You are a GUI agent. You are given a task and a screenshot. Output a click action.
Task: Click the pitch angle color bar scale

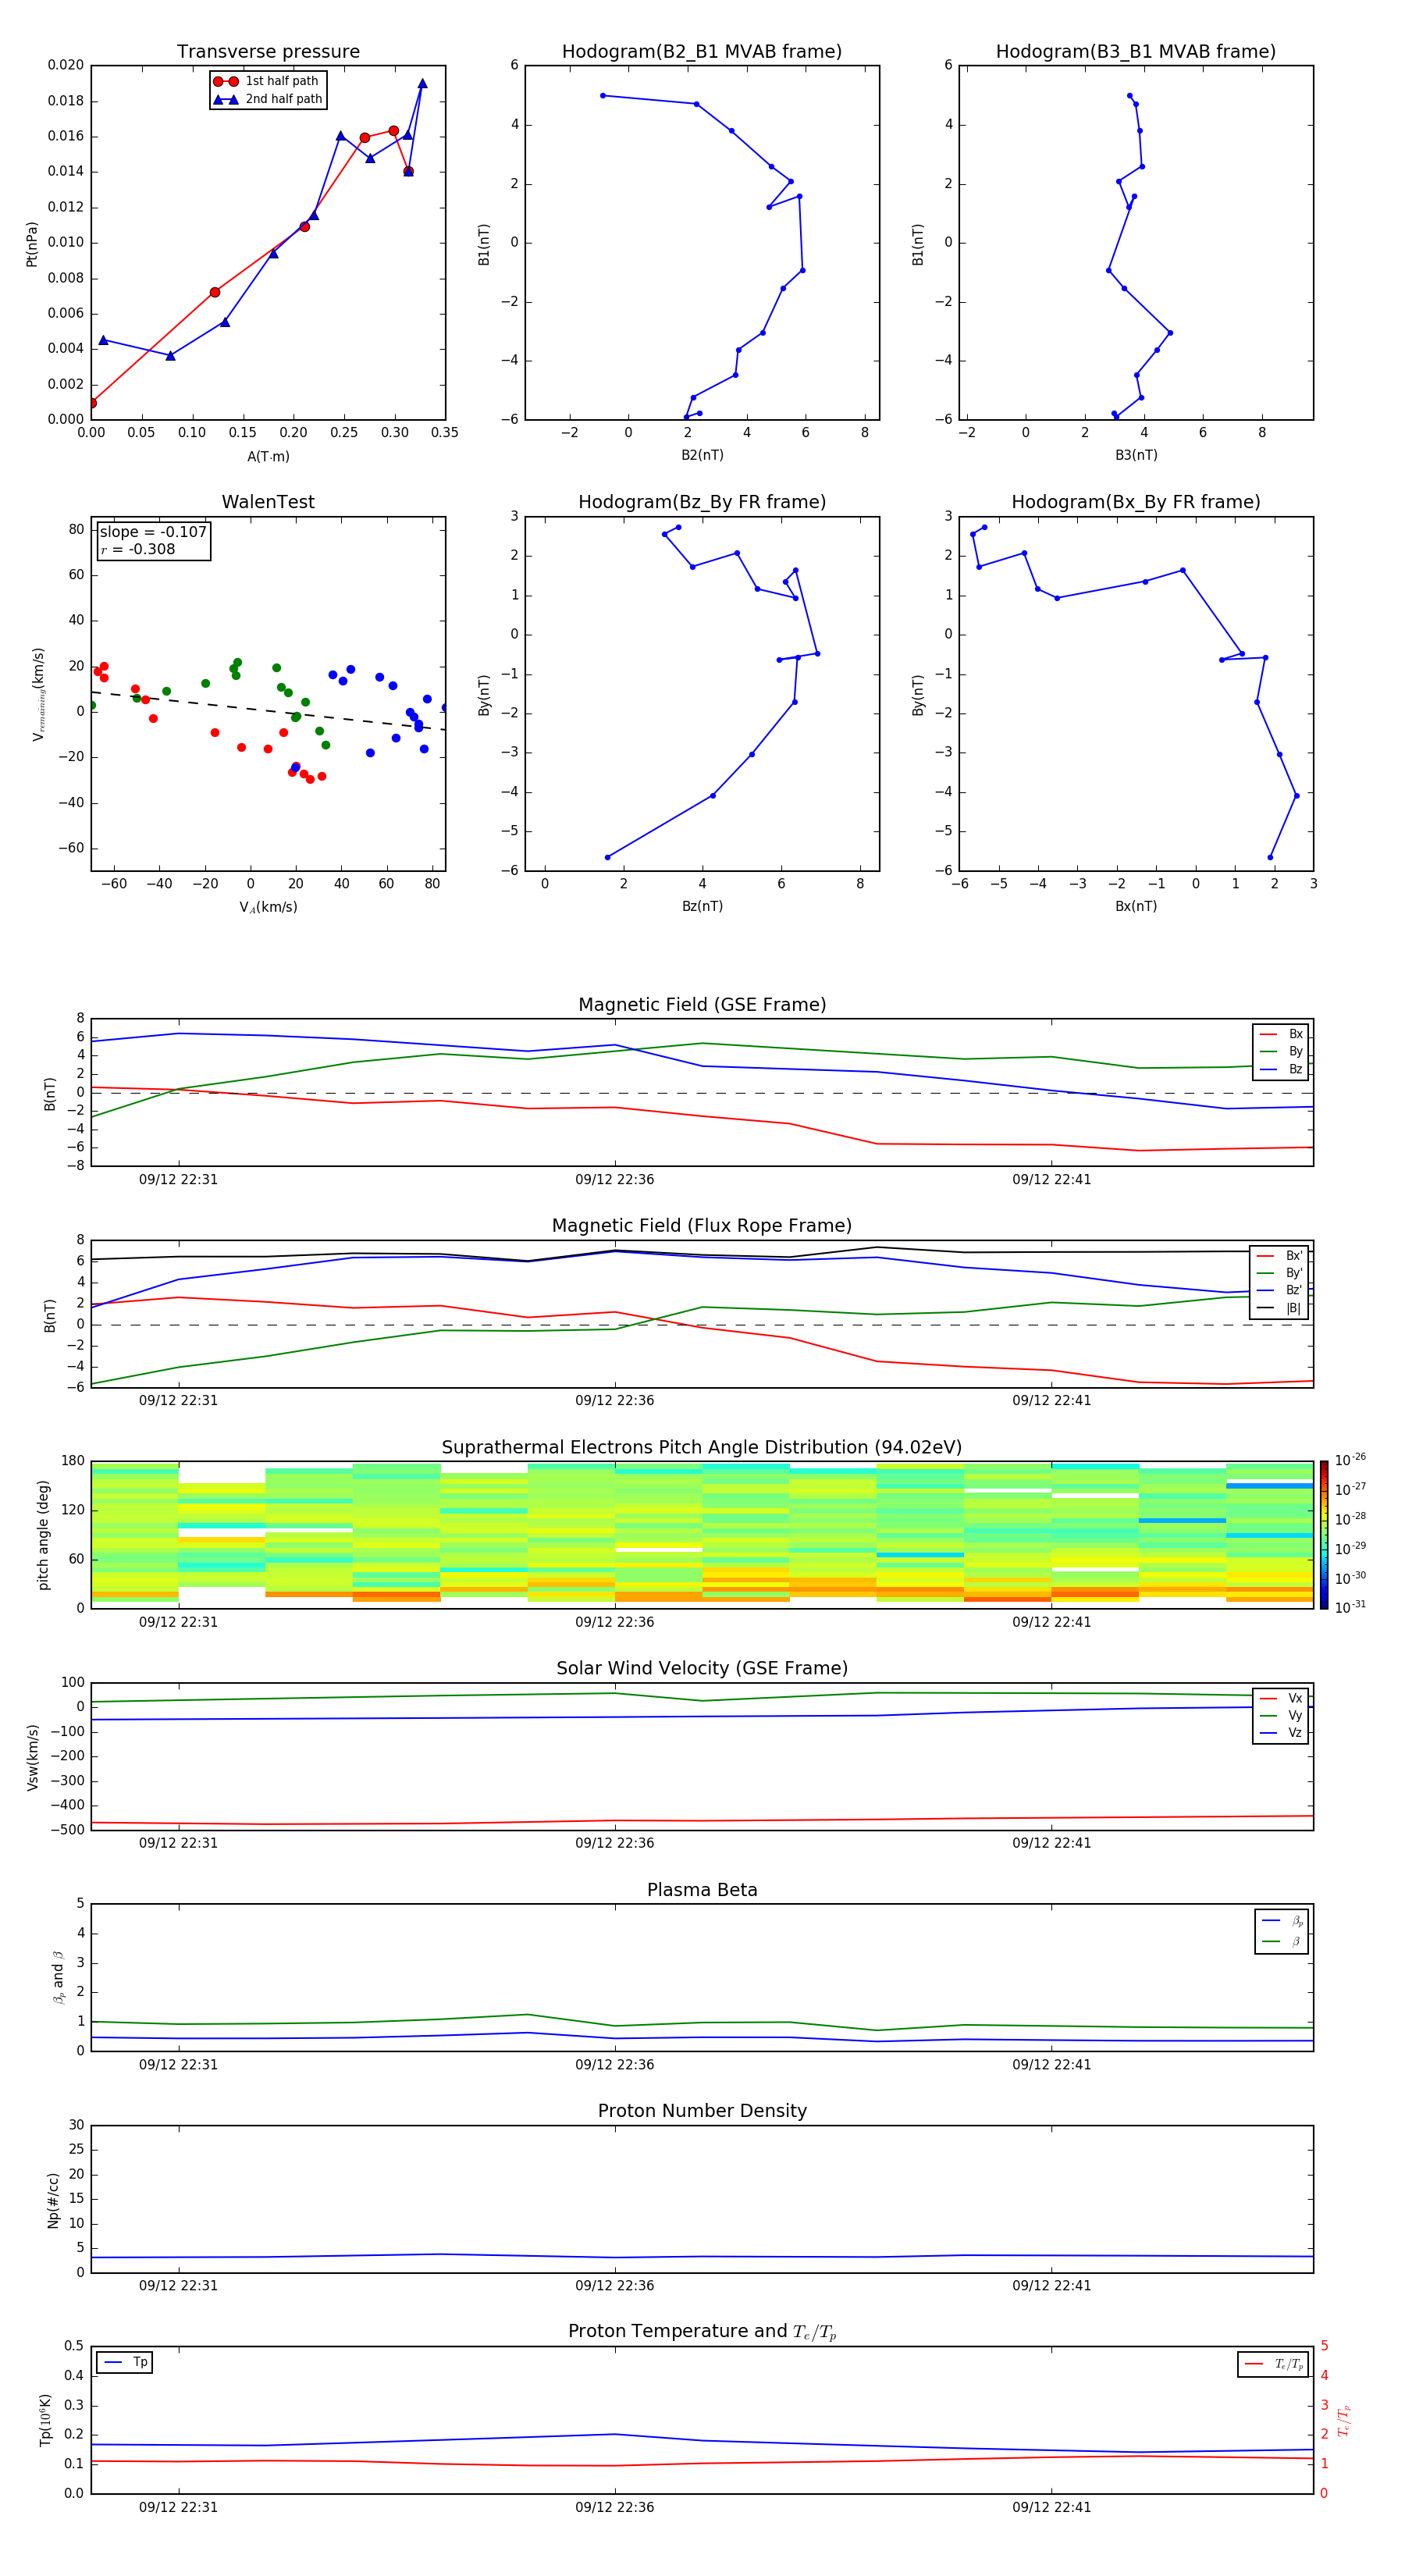(x=1324, y=1535)
